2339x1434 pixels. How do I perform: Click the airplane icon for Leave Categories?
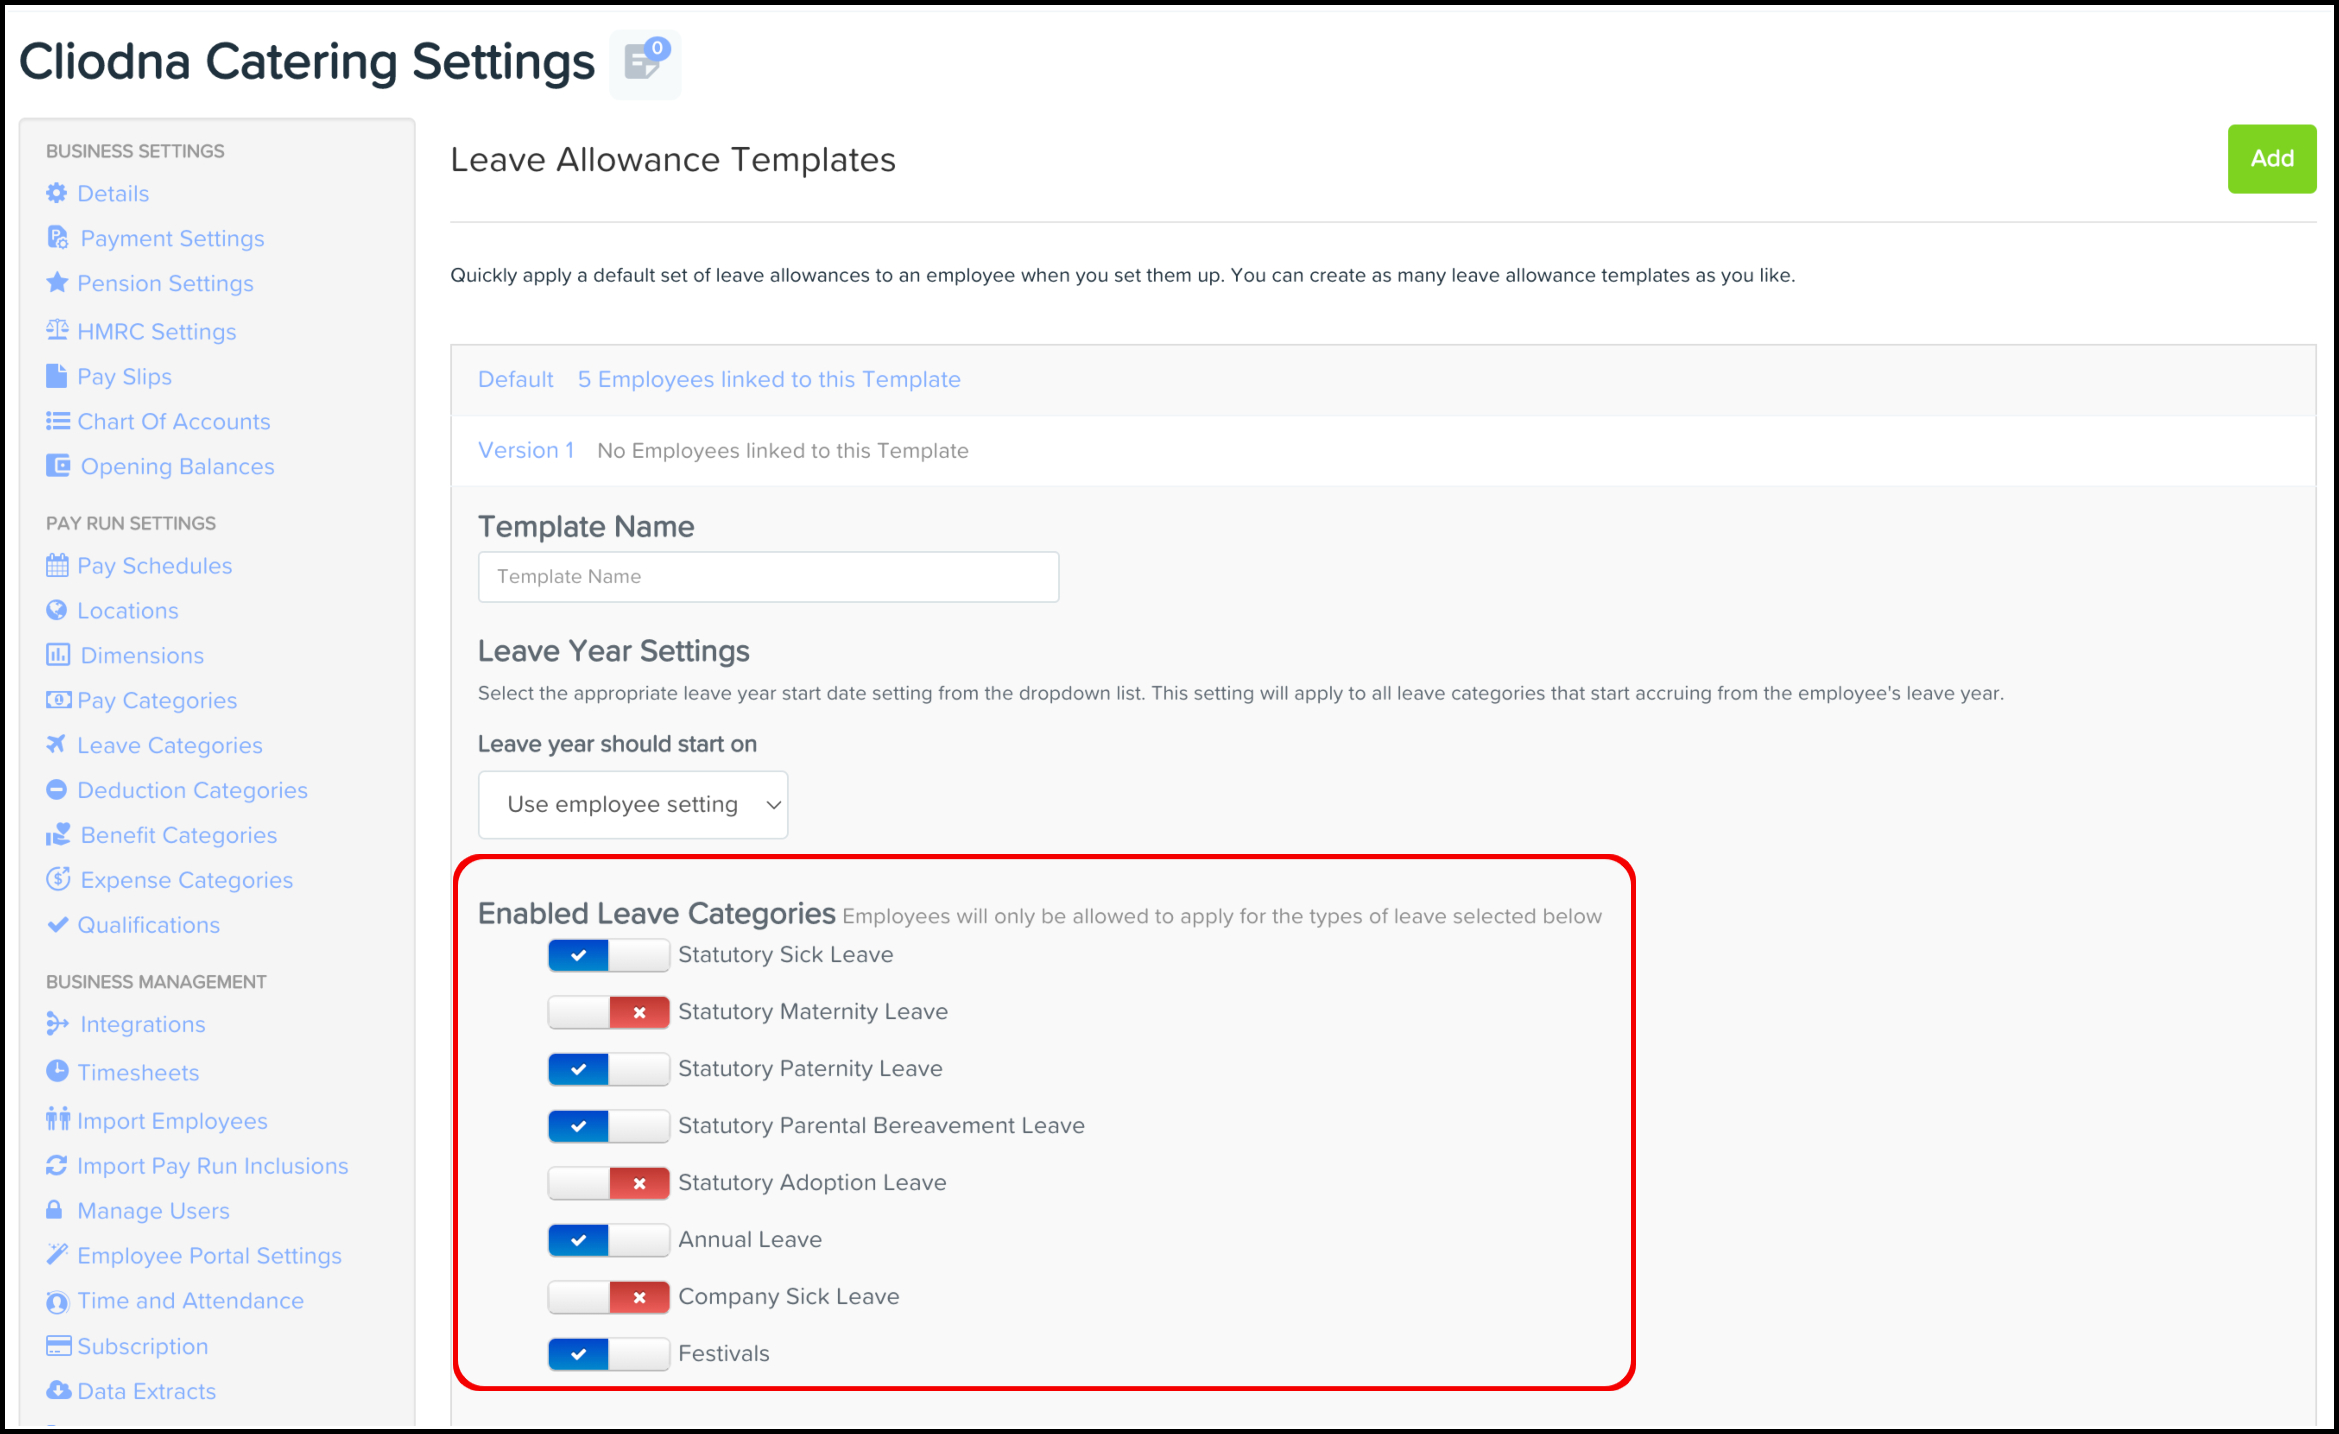coord(57,745)
